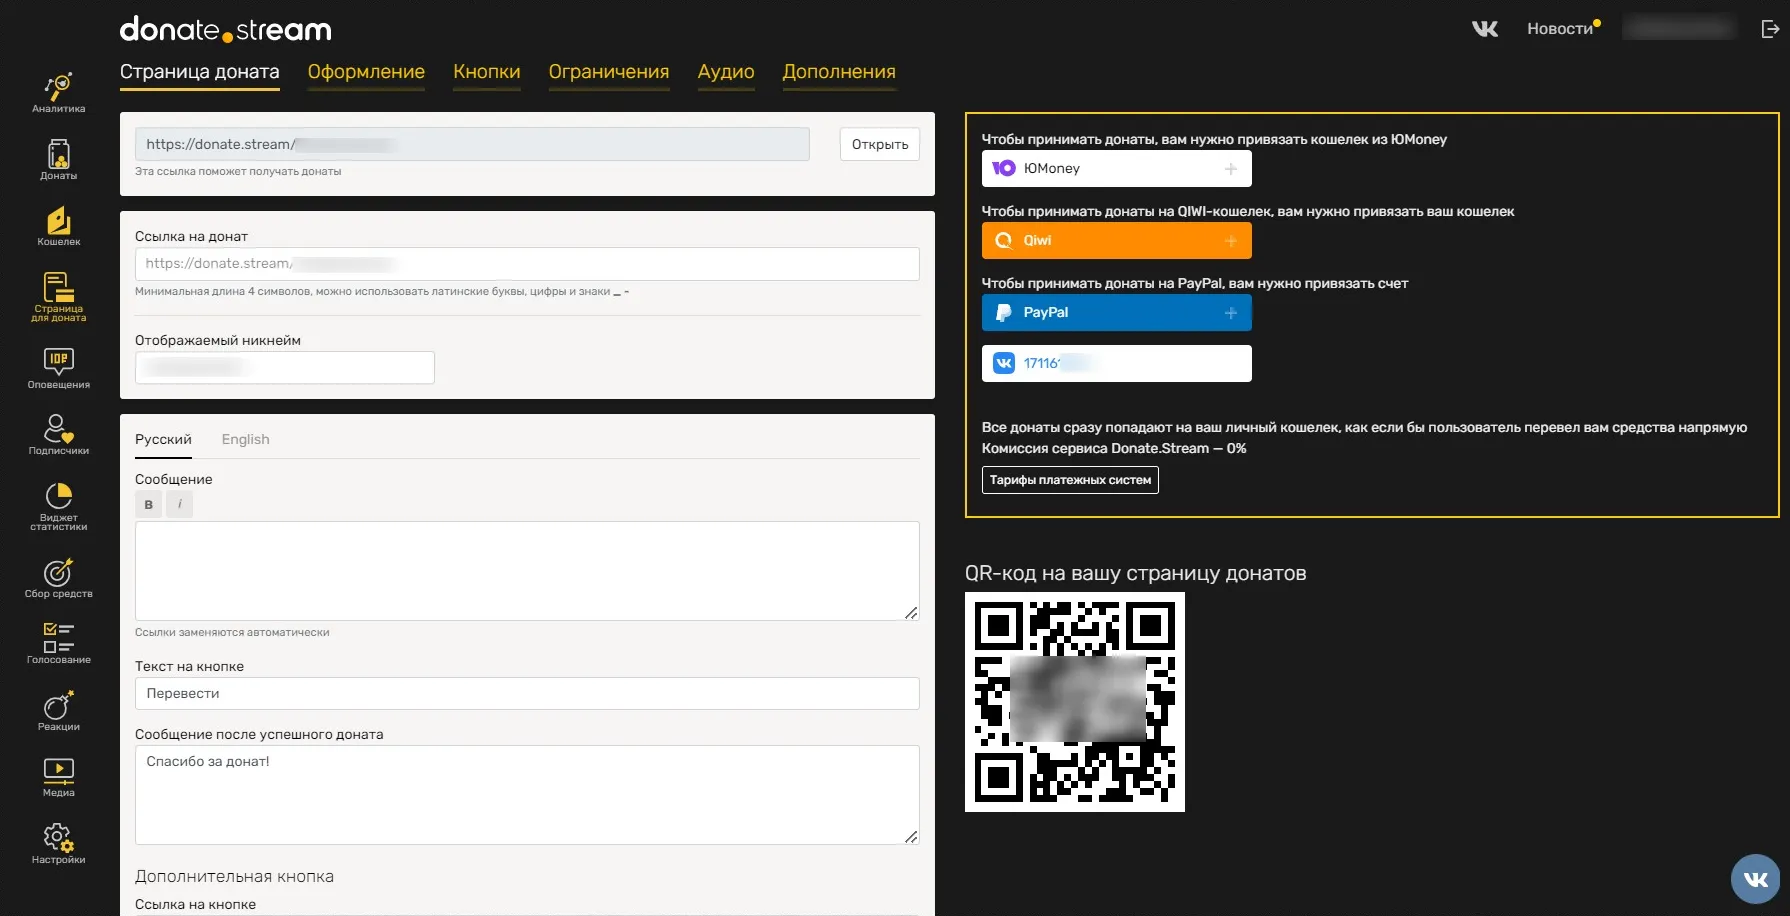
Task: Go to Донаты in the sidebar
Action: [58, 160]
